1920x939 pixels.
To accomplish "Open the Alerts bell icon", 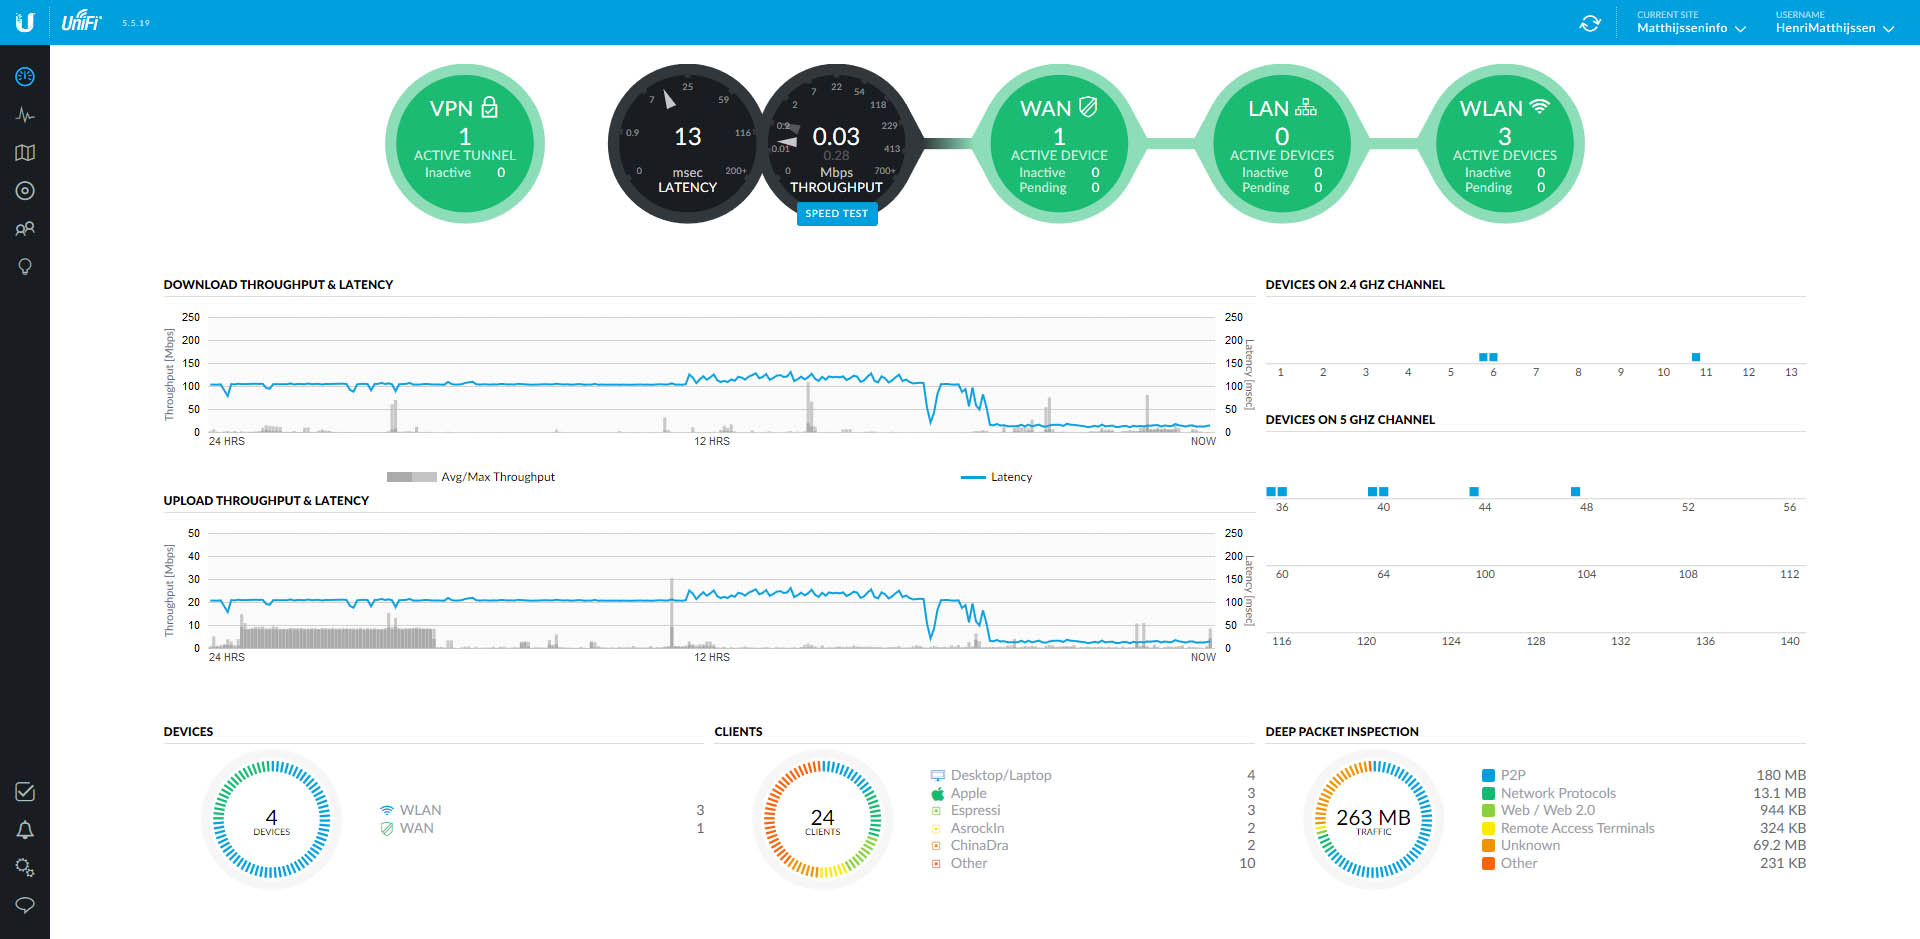I will (x=25, y=830).
